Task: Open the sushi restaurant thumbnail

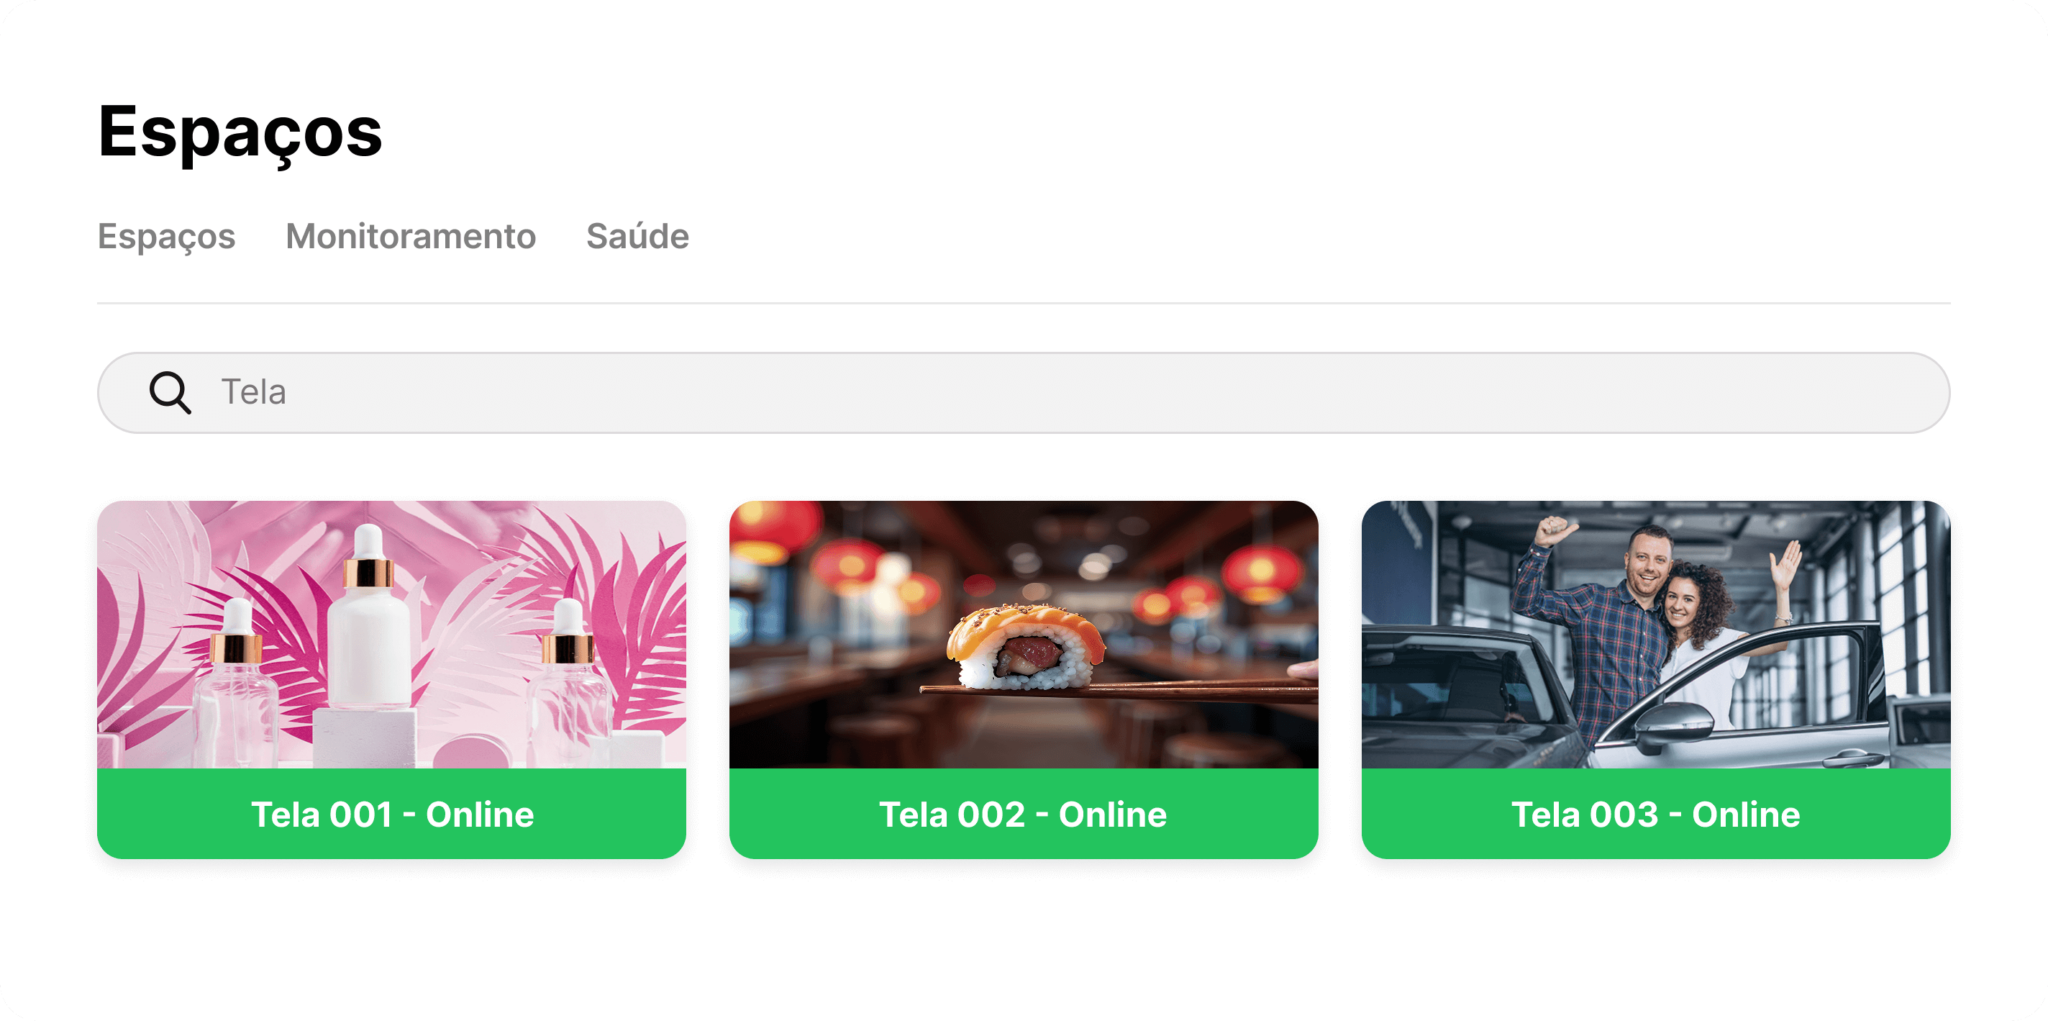Action: tap(1023, 634)
